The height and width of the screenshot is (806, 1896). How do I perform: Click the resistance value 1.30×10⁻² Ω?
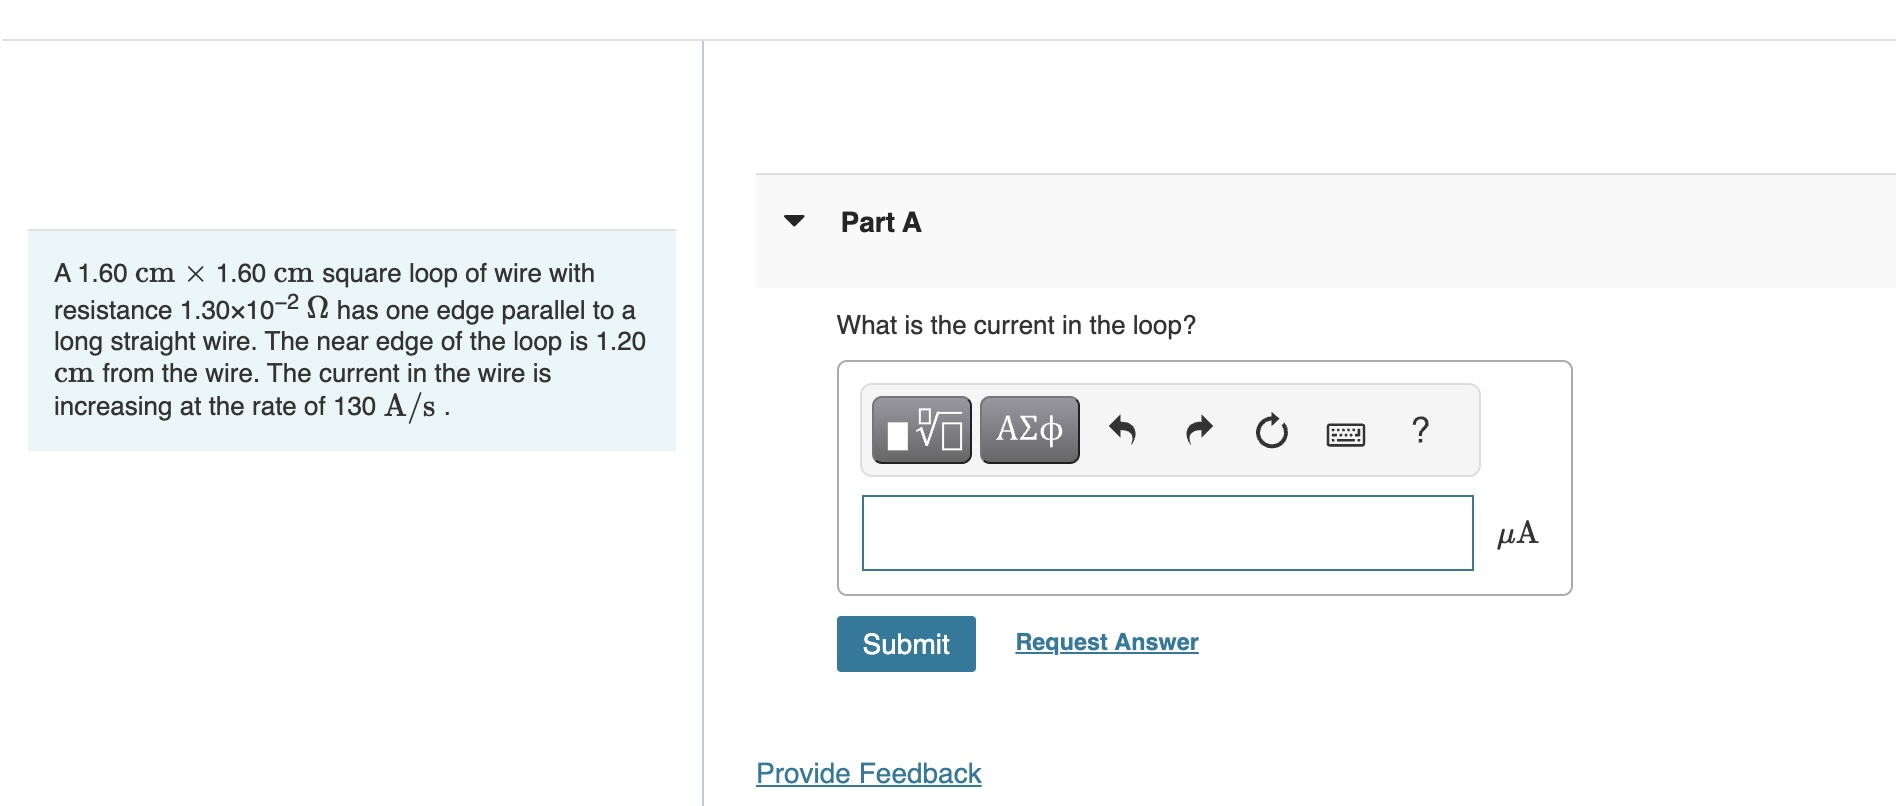pyautogui.click(x=255, y=308)
